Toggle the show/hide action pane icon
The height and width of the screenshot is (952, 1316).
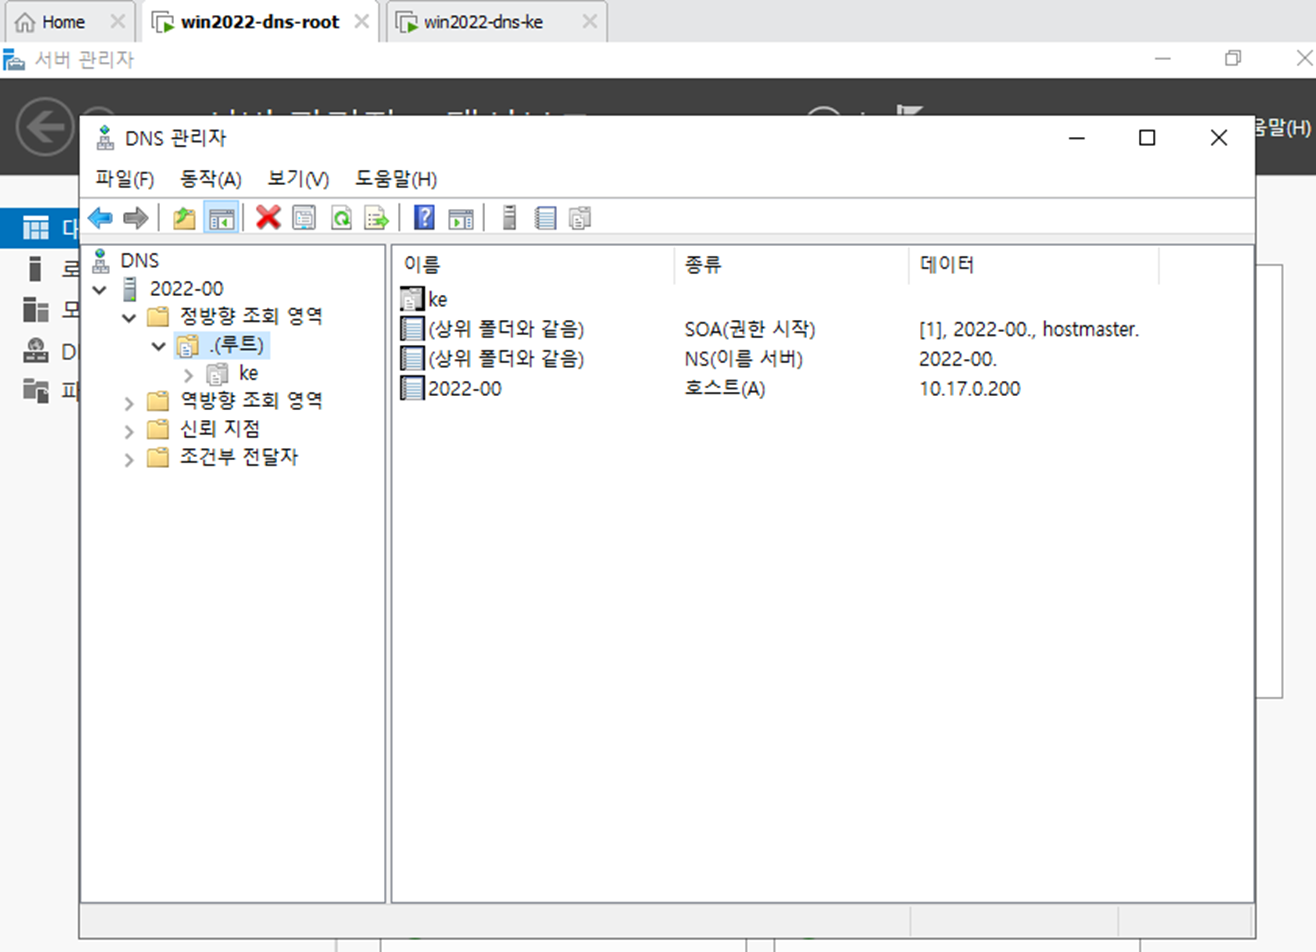point(460,217)
